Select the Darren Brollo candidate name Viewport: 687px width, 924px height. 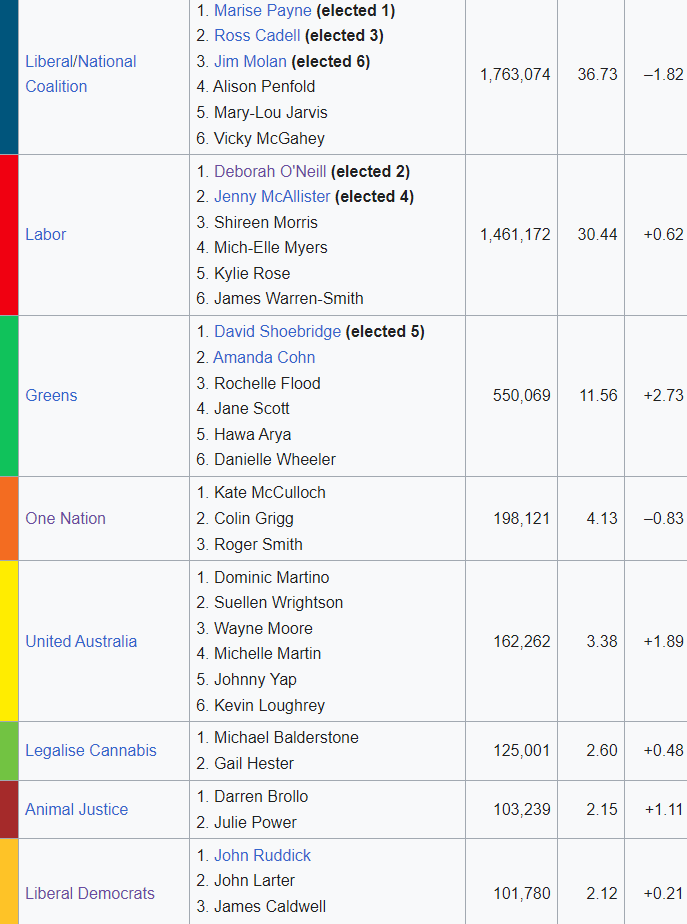pyautogui.click(x=261, y=797)
